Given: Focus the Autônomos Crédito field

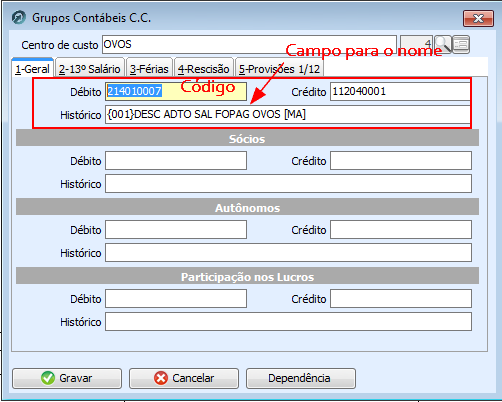Looking at the screenshot, I should click(401, 230).
